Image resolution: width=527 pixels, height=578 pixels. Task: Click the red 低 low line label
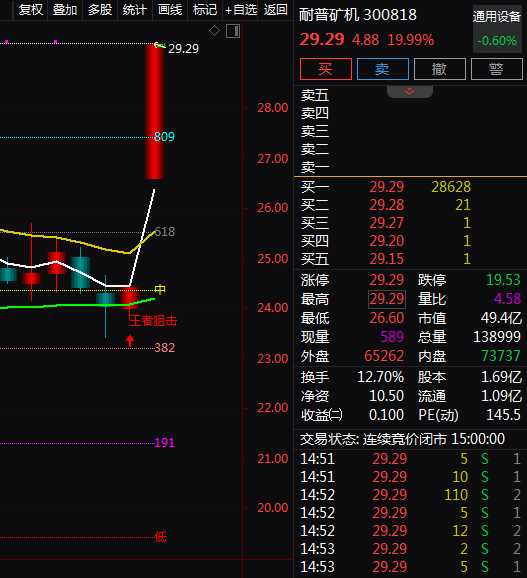(x=160, y=537)
